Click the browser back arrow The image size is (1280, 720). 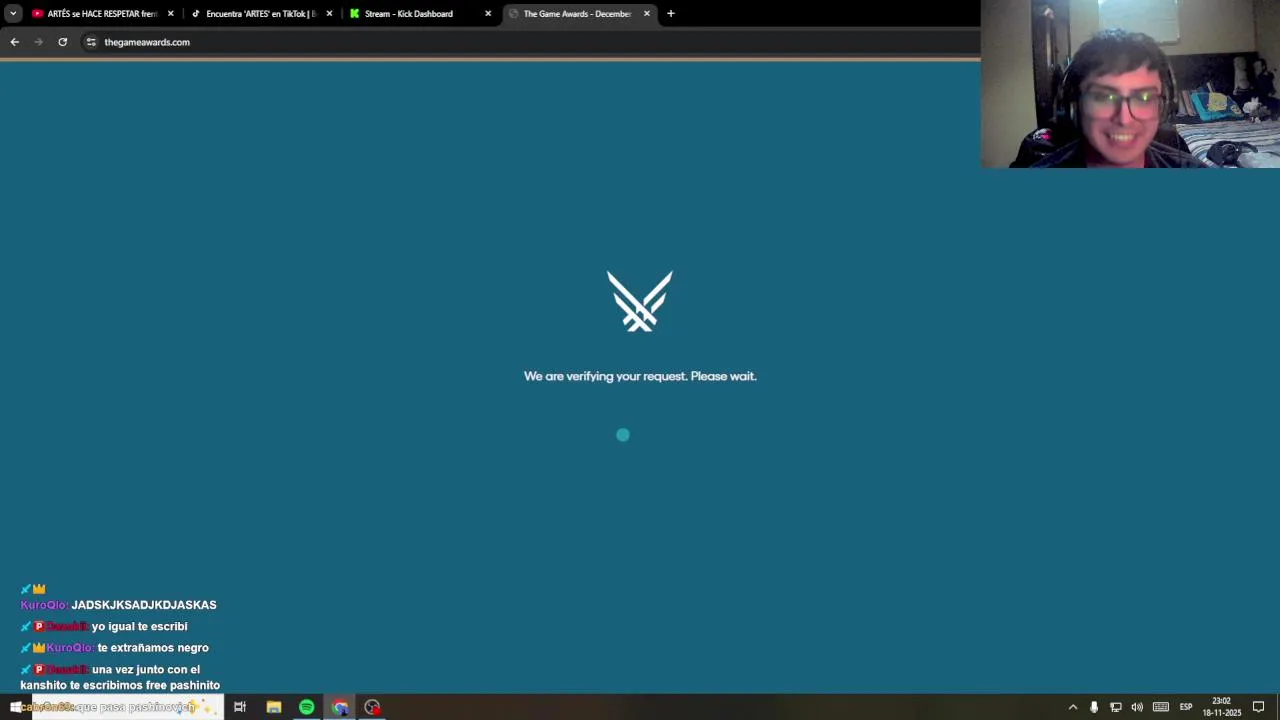coord(15,42)
